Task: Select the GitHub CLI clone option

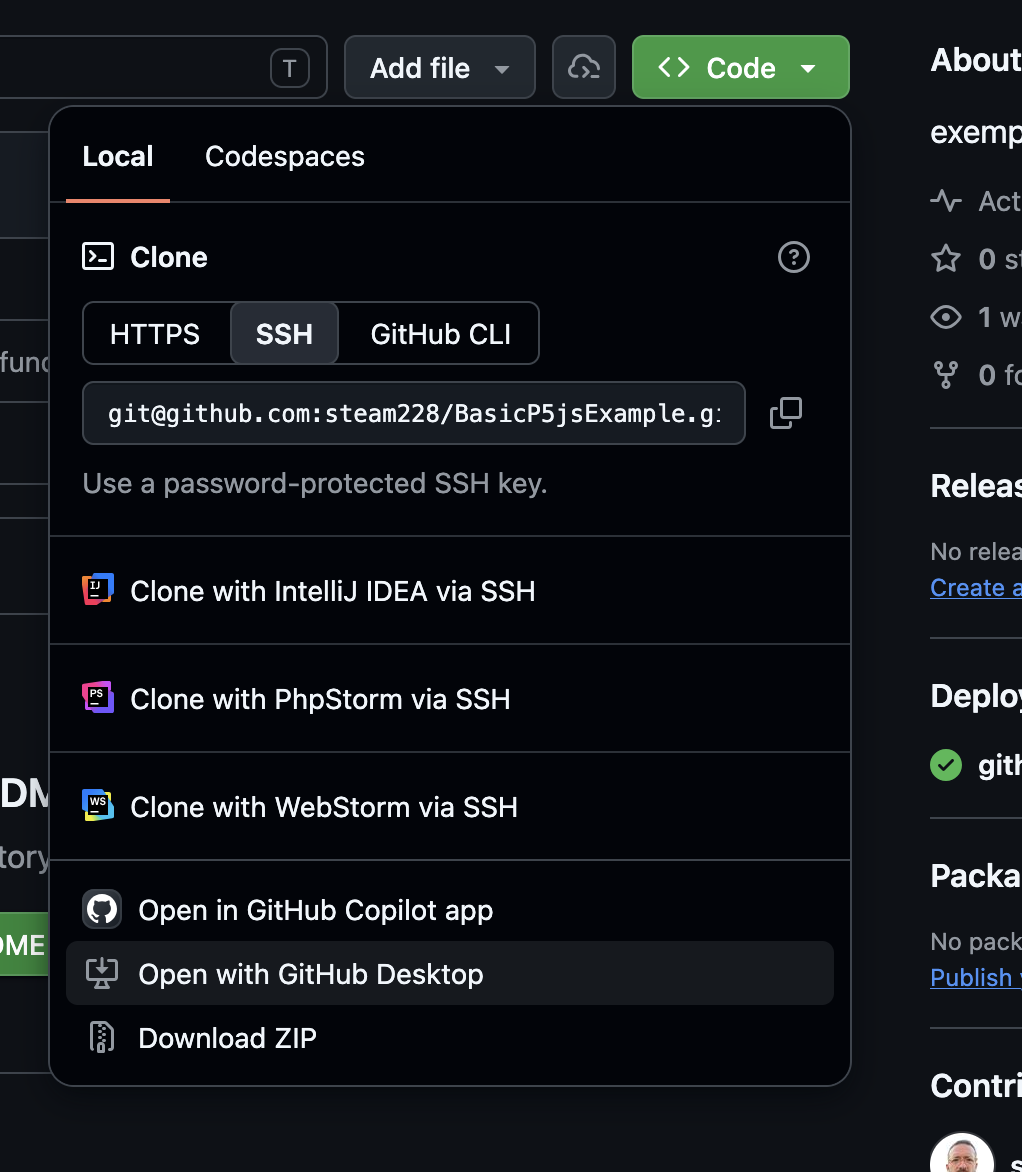Action: (x=440, y=333)
